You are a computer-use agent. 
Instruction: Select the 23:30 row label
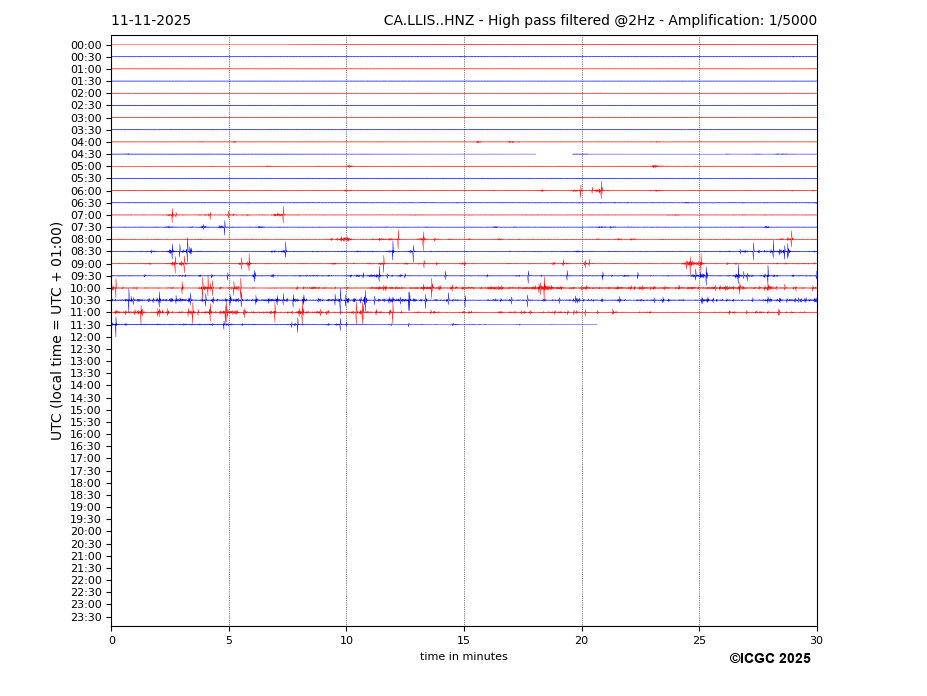click(86, 617)
